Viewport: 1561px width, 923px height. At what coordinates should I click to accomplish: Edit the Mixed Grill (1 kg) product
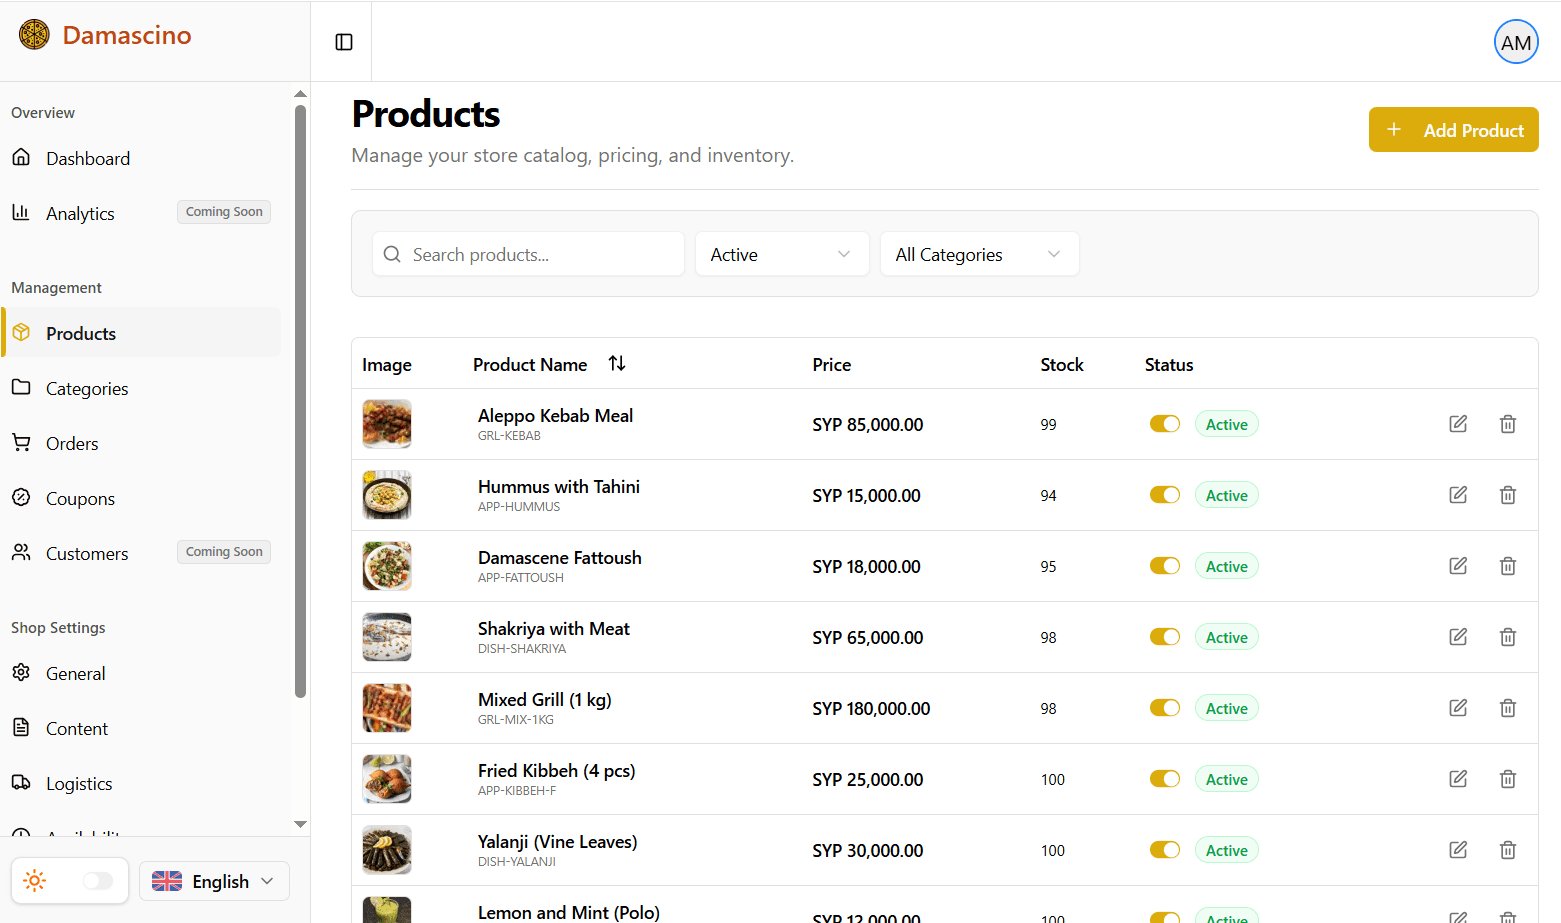(x=1458, y=708)
